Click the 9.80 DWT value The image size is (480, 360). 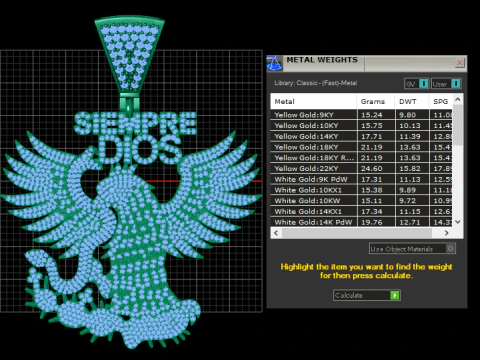pyautogui.click(x=407, y=115)
